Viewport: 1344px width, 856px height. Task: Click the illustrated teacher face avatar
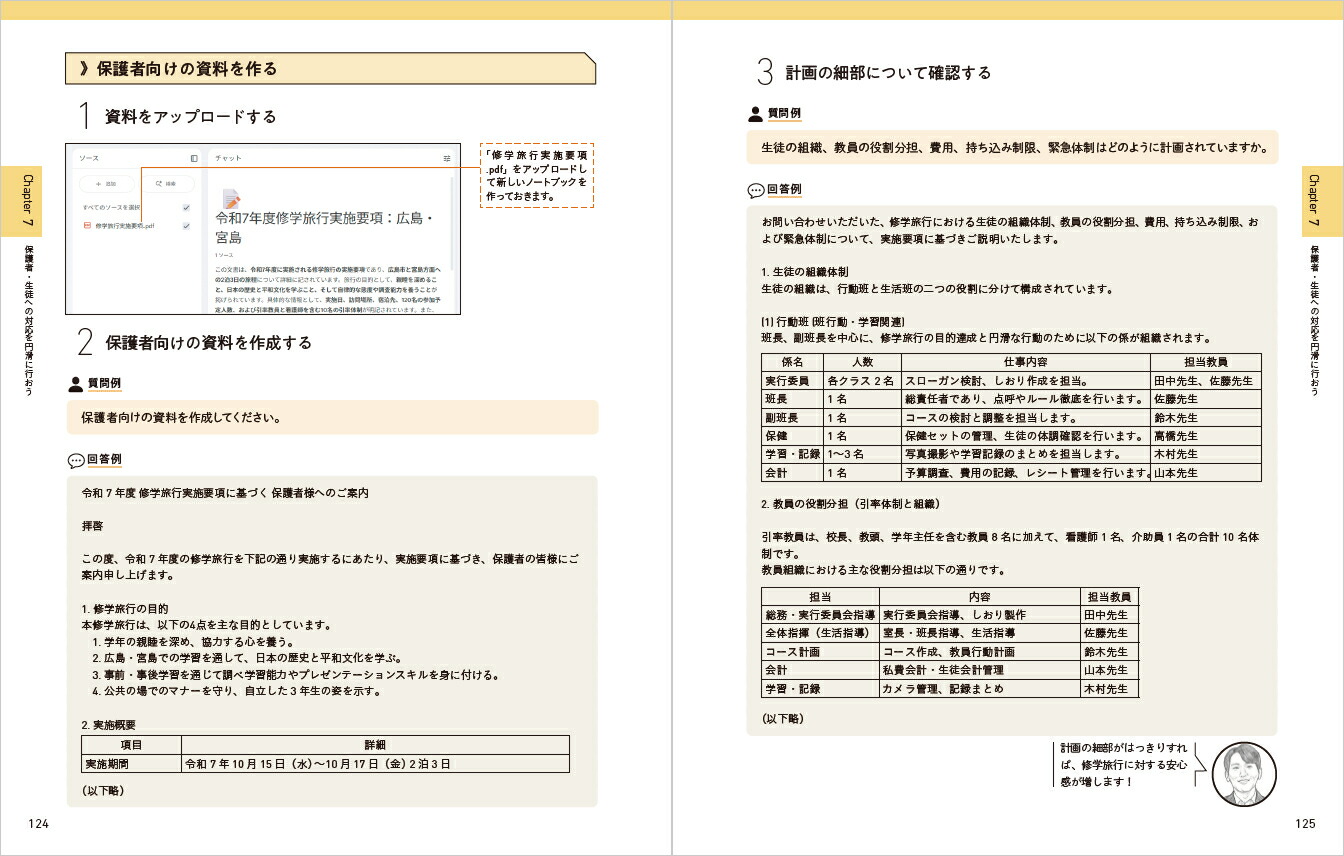1243,774
